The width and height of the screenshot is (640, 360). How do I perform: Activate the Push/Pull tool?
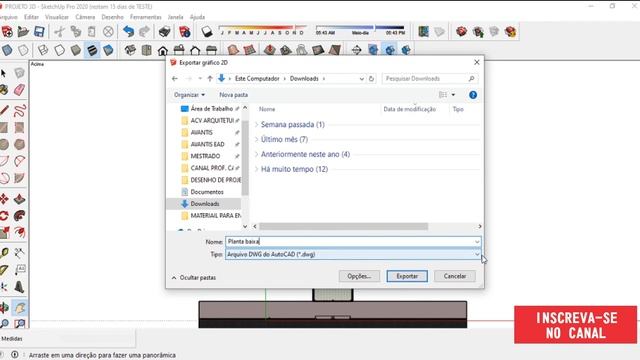pos(19,199)
